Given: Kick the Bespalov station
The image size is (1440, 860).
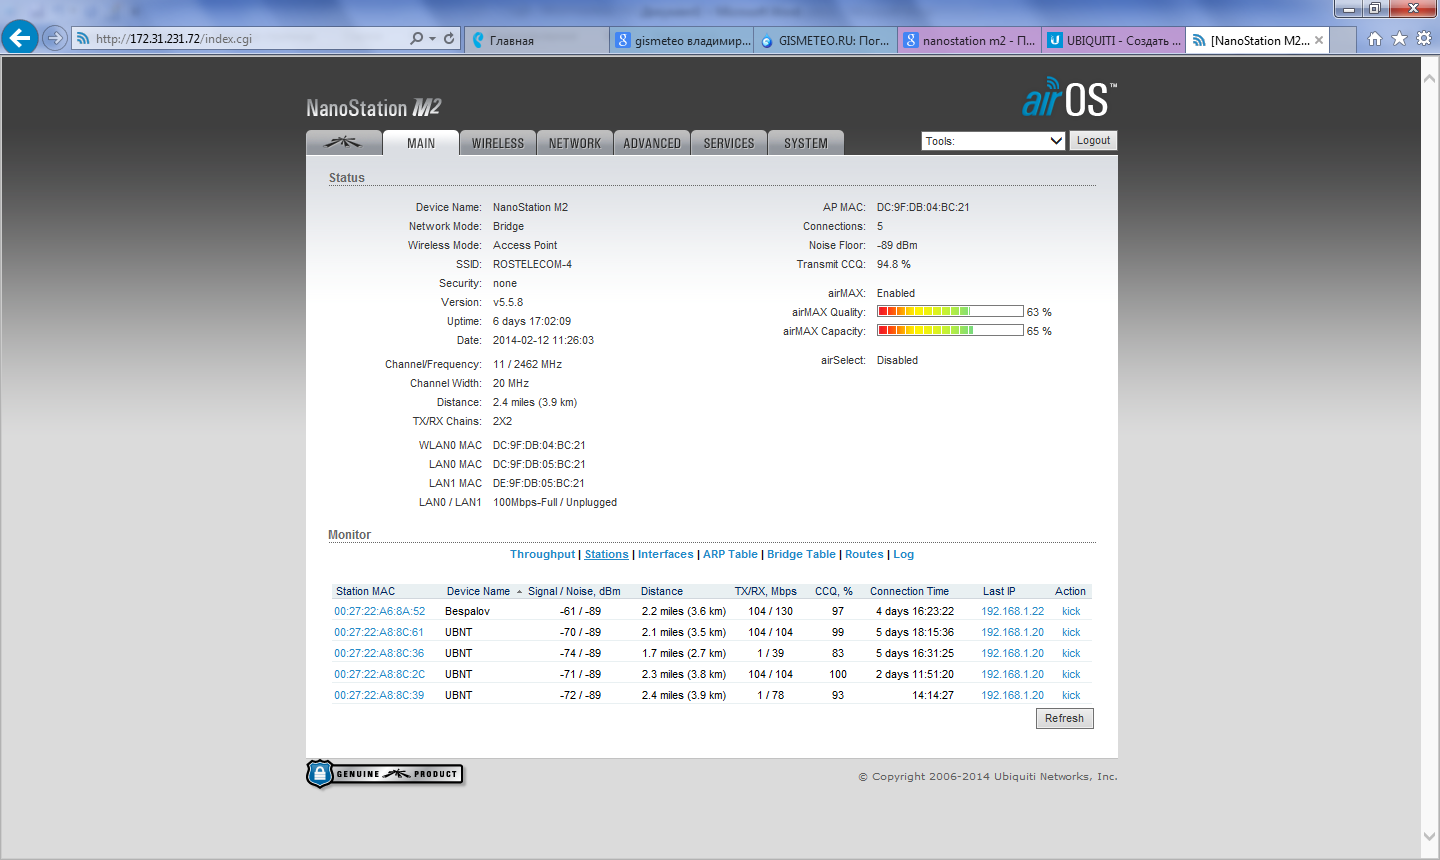Looking at the screenshot, I should point(1071,611).
